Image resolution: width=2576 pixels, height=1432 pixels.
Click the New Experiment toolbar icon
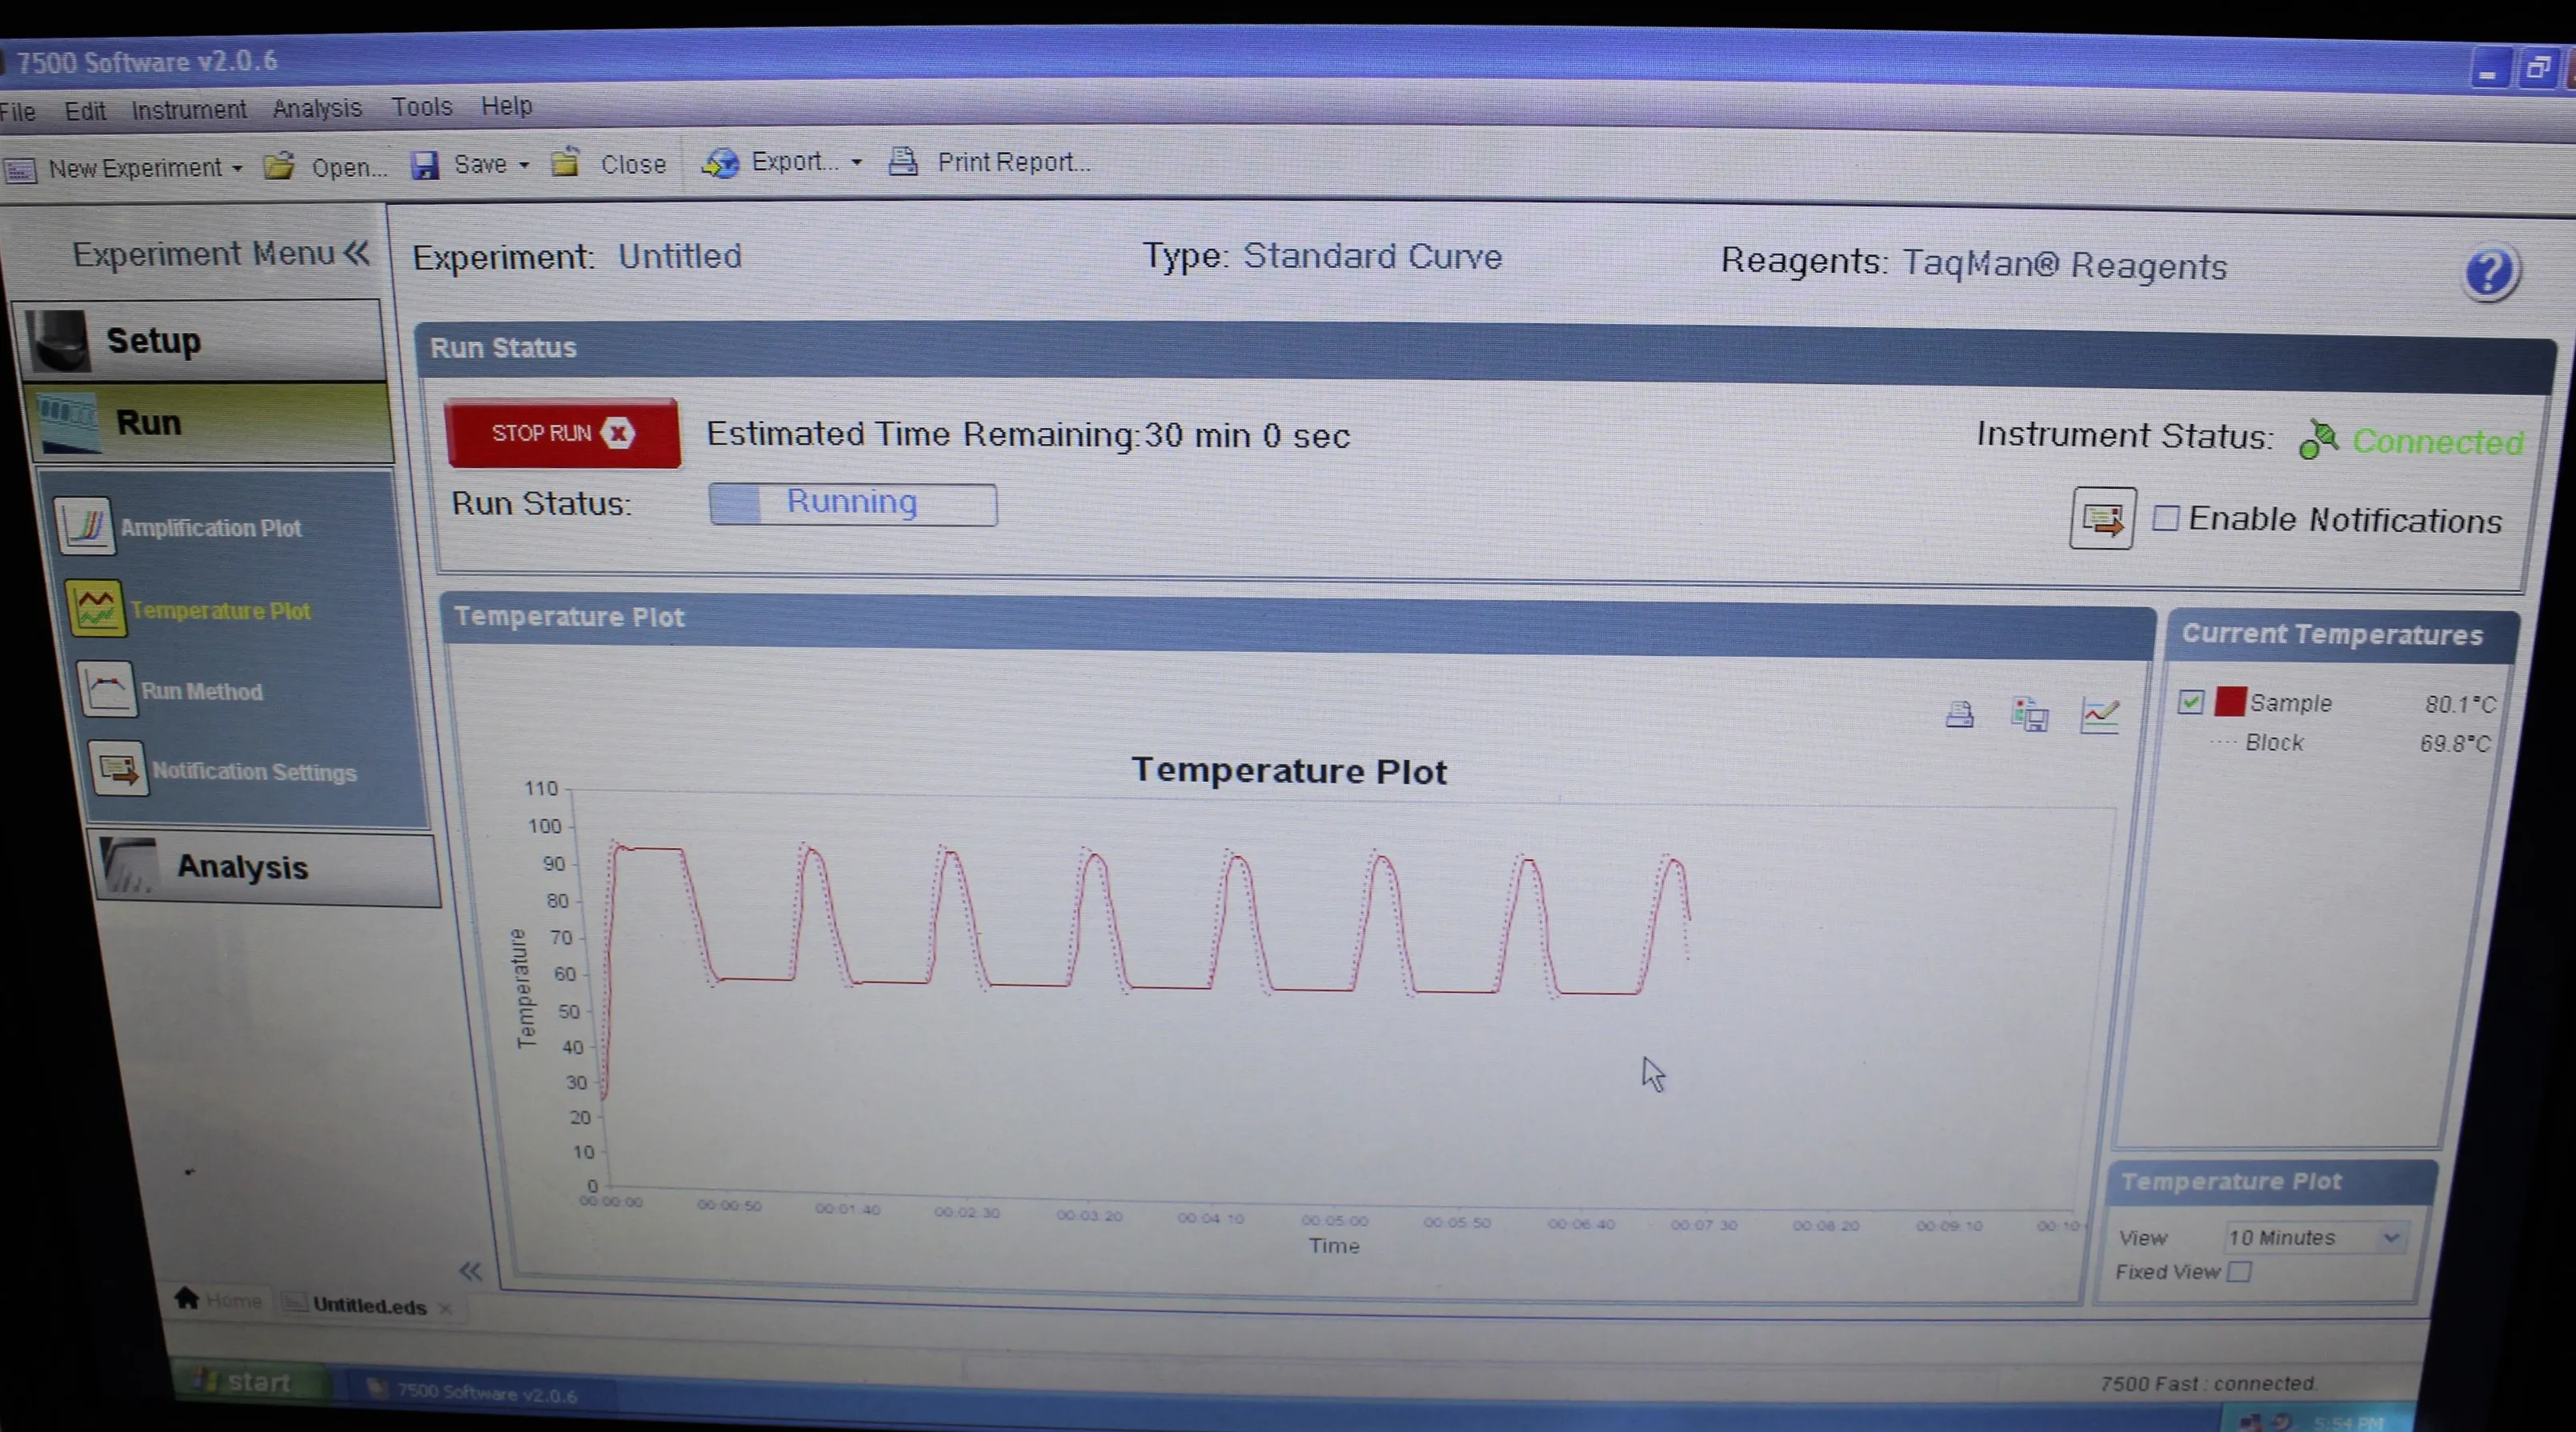point(20,170)
